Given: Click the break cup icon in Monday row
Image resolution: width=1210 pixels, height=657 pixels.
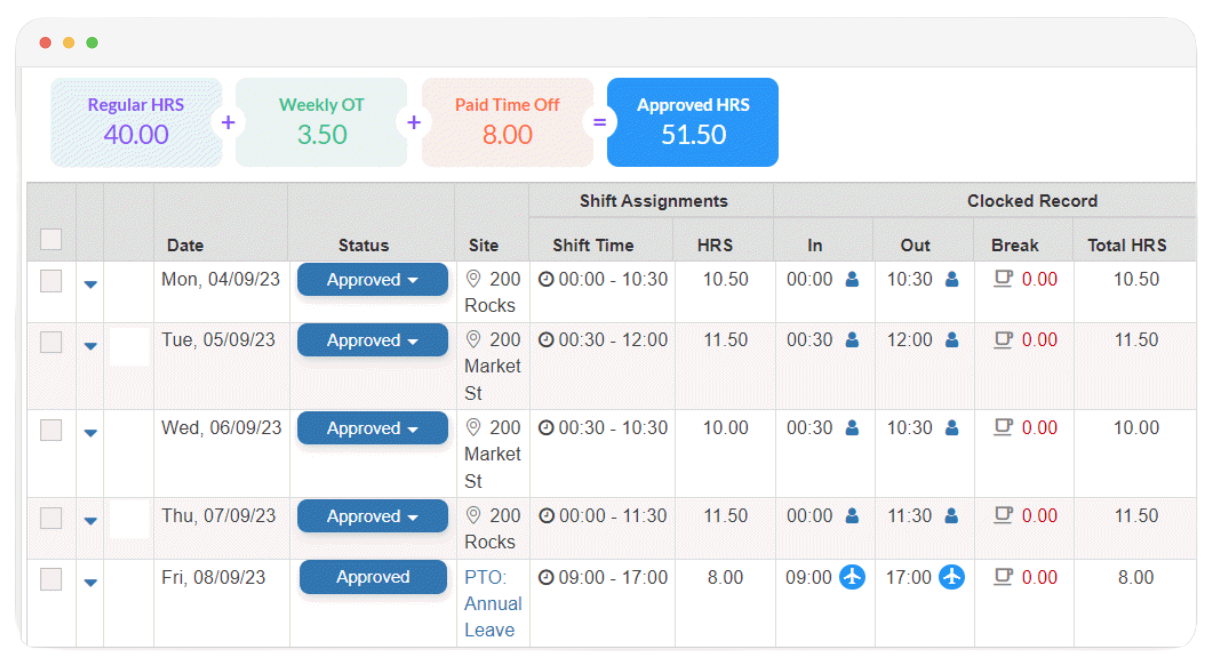Looking at the screenshot, I should (1003, 280).
